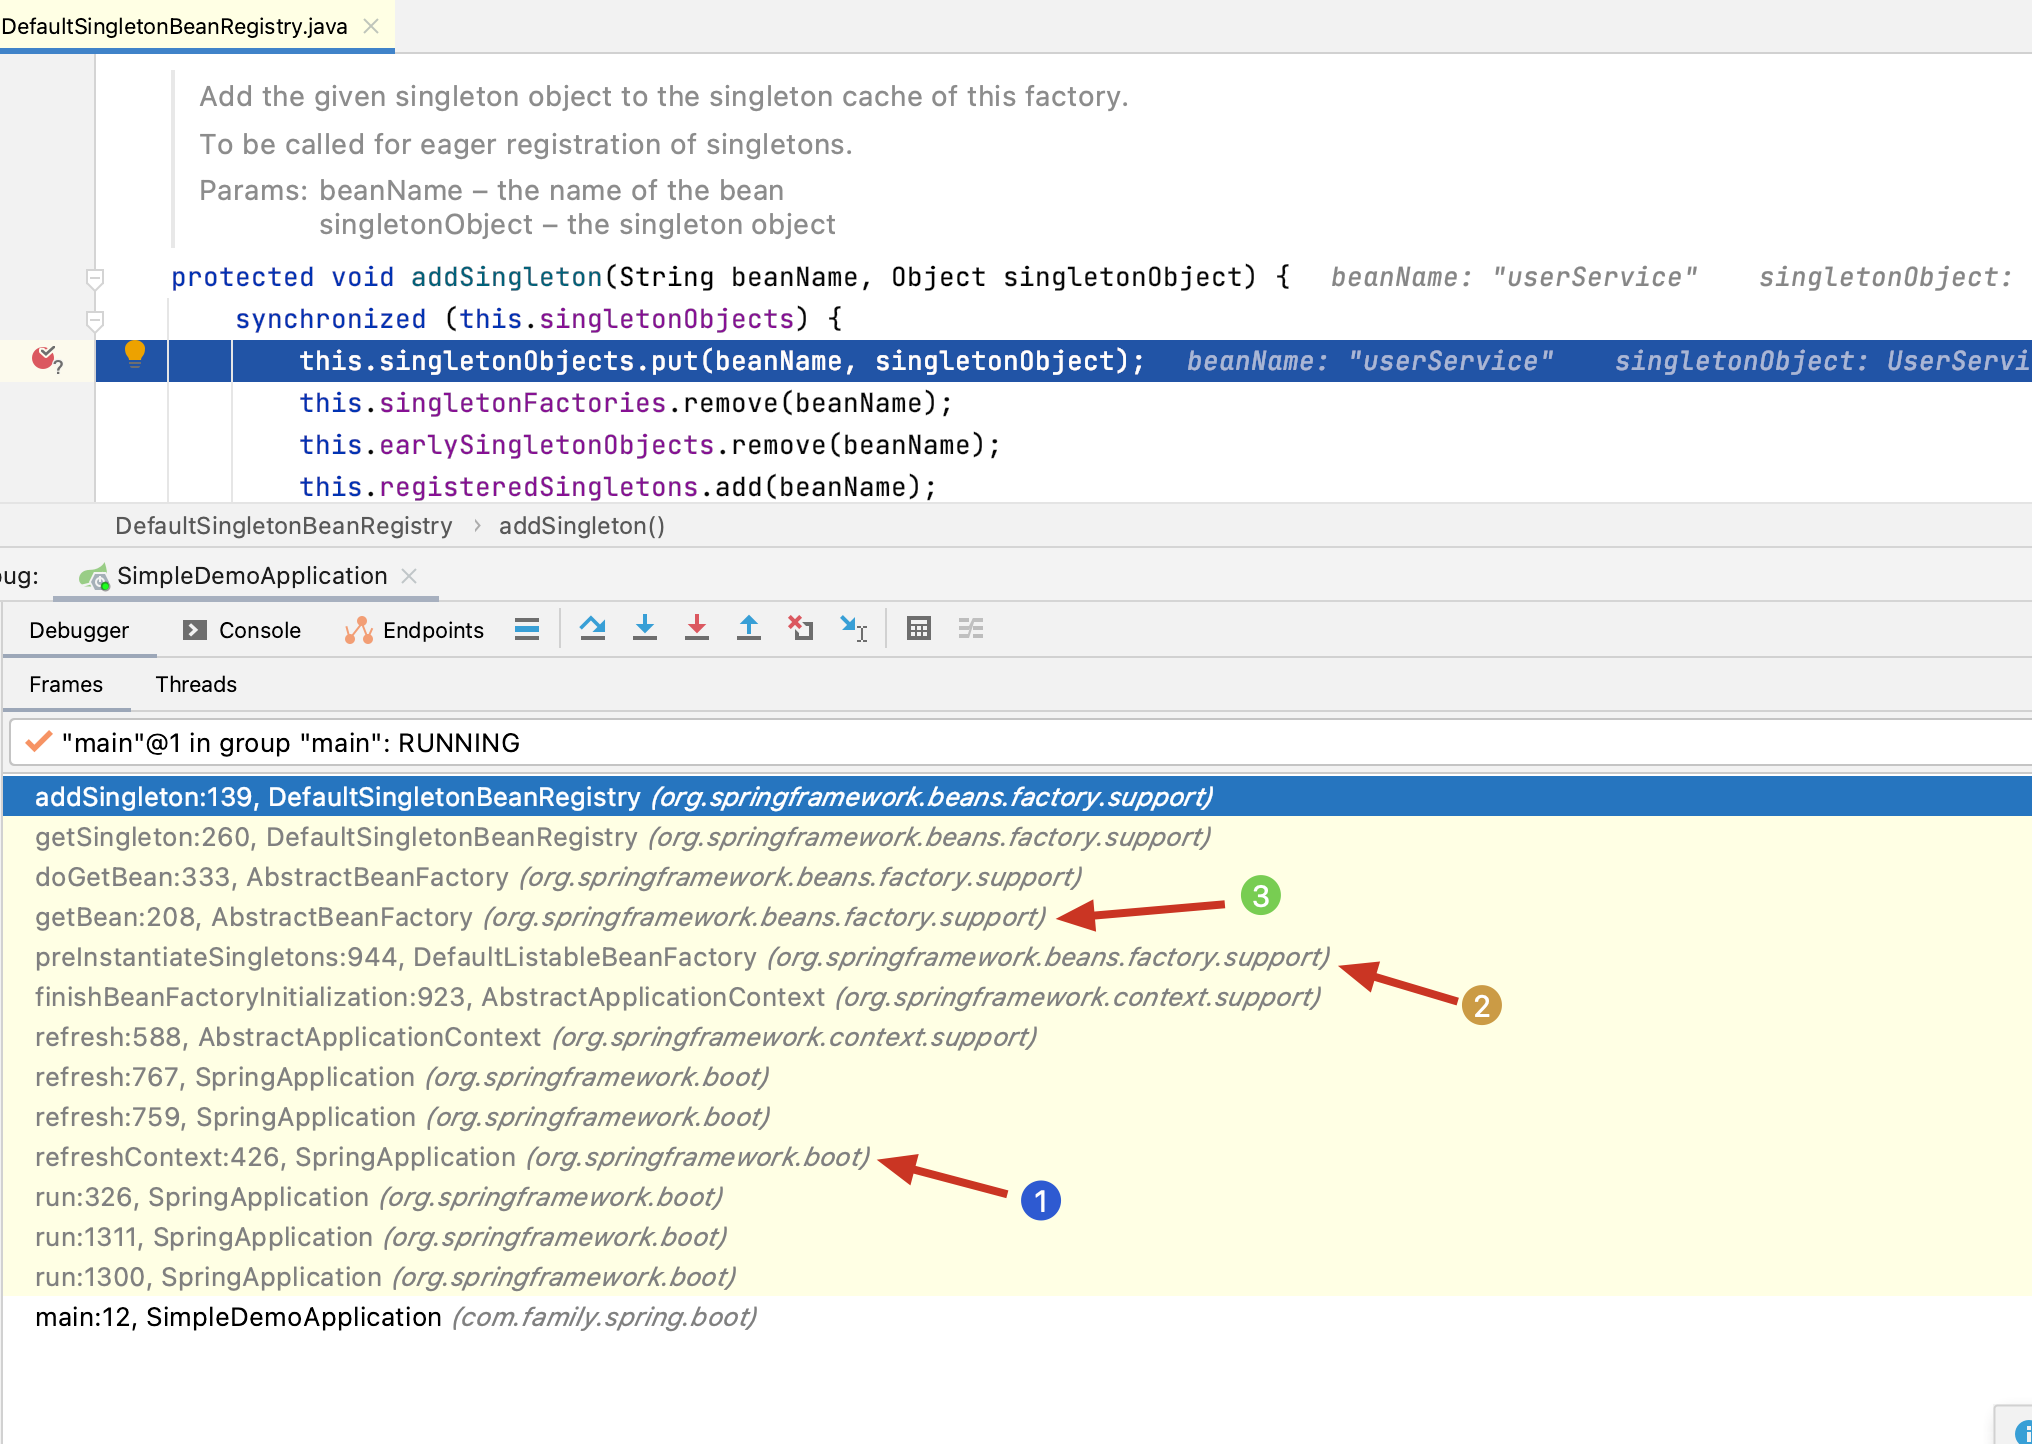Select frame finishBeanFactoryInitialization:923
Screen dimensions: 2032x1444
coord(1018,997)
